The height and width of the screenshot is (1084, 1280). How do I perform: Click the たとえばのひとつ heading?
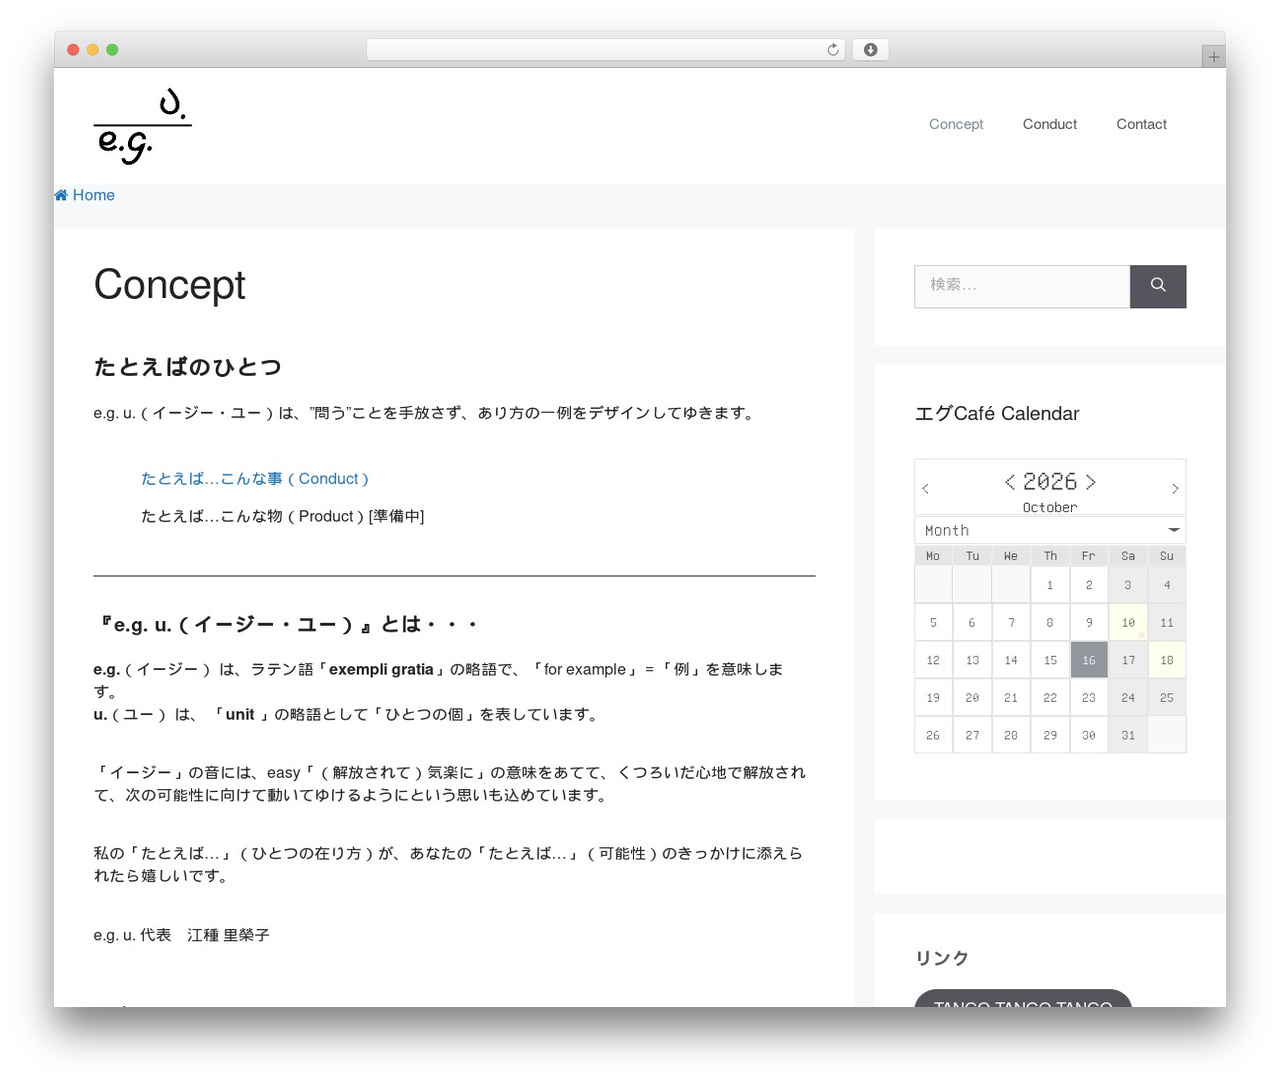click(x=187, y=367)
